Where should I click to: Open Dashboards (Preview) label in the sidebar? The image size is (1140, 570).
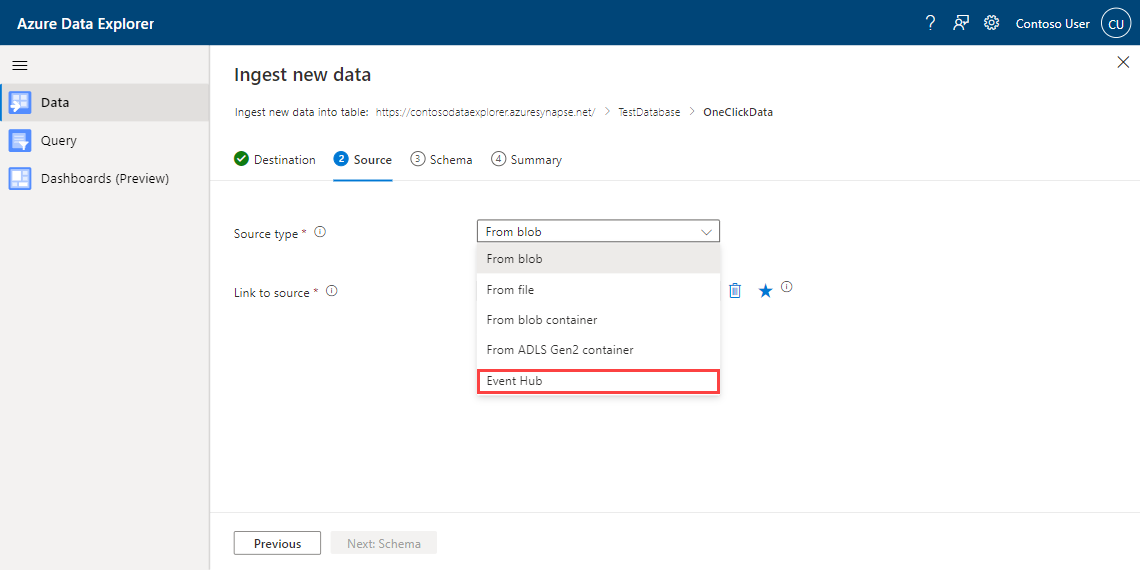(x=105, y=178)
